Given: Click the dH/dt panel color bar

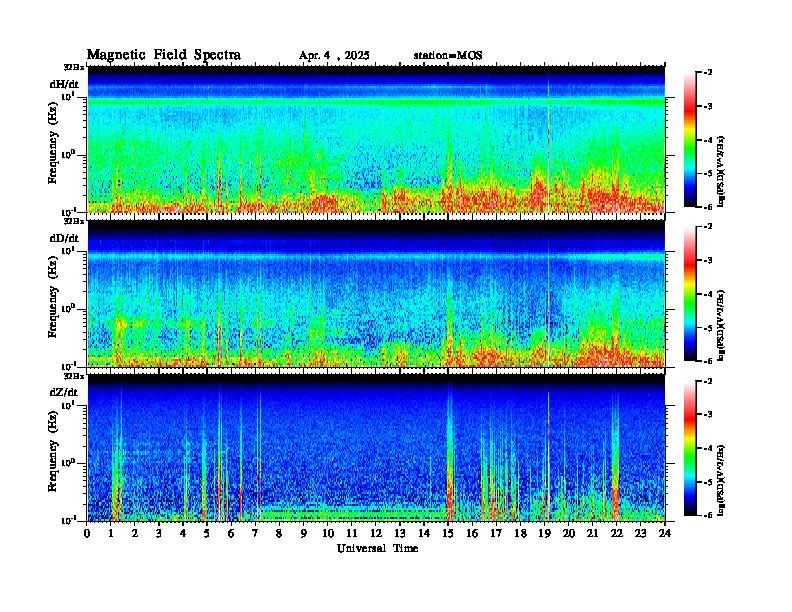Looking at the screenshot, I should coord(690,139).
